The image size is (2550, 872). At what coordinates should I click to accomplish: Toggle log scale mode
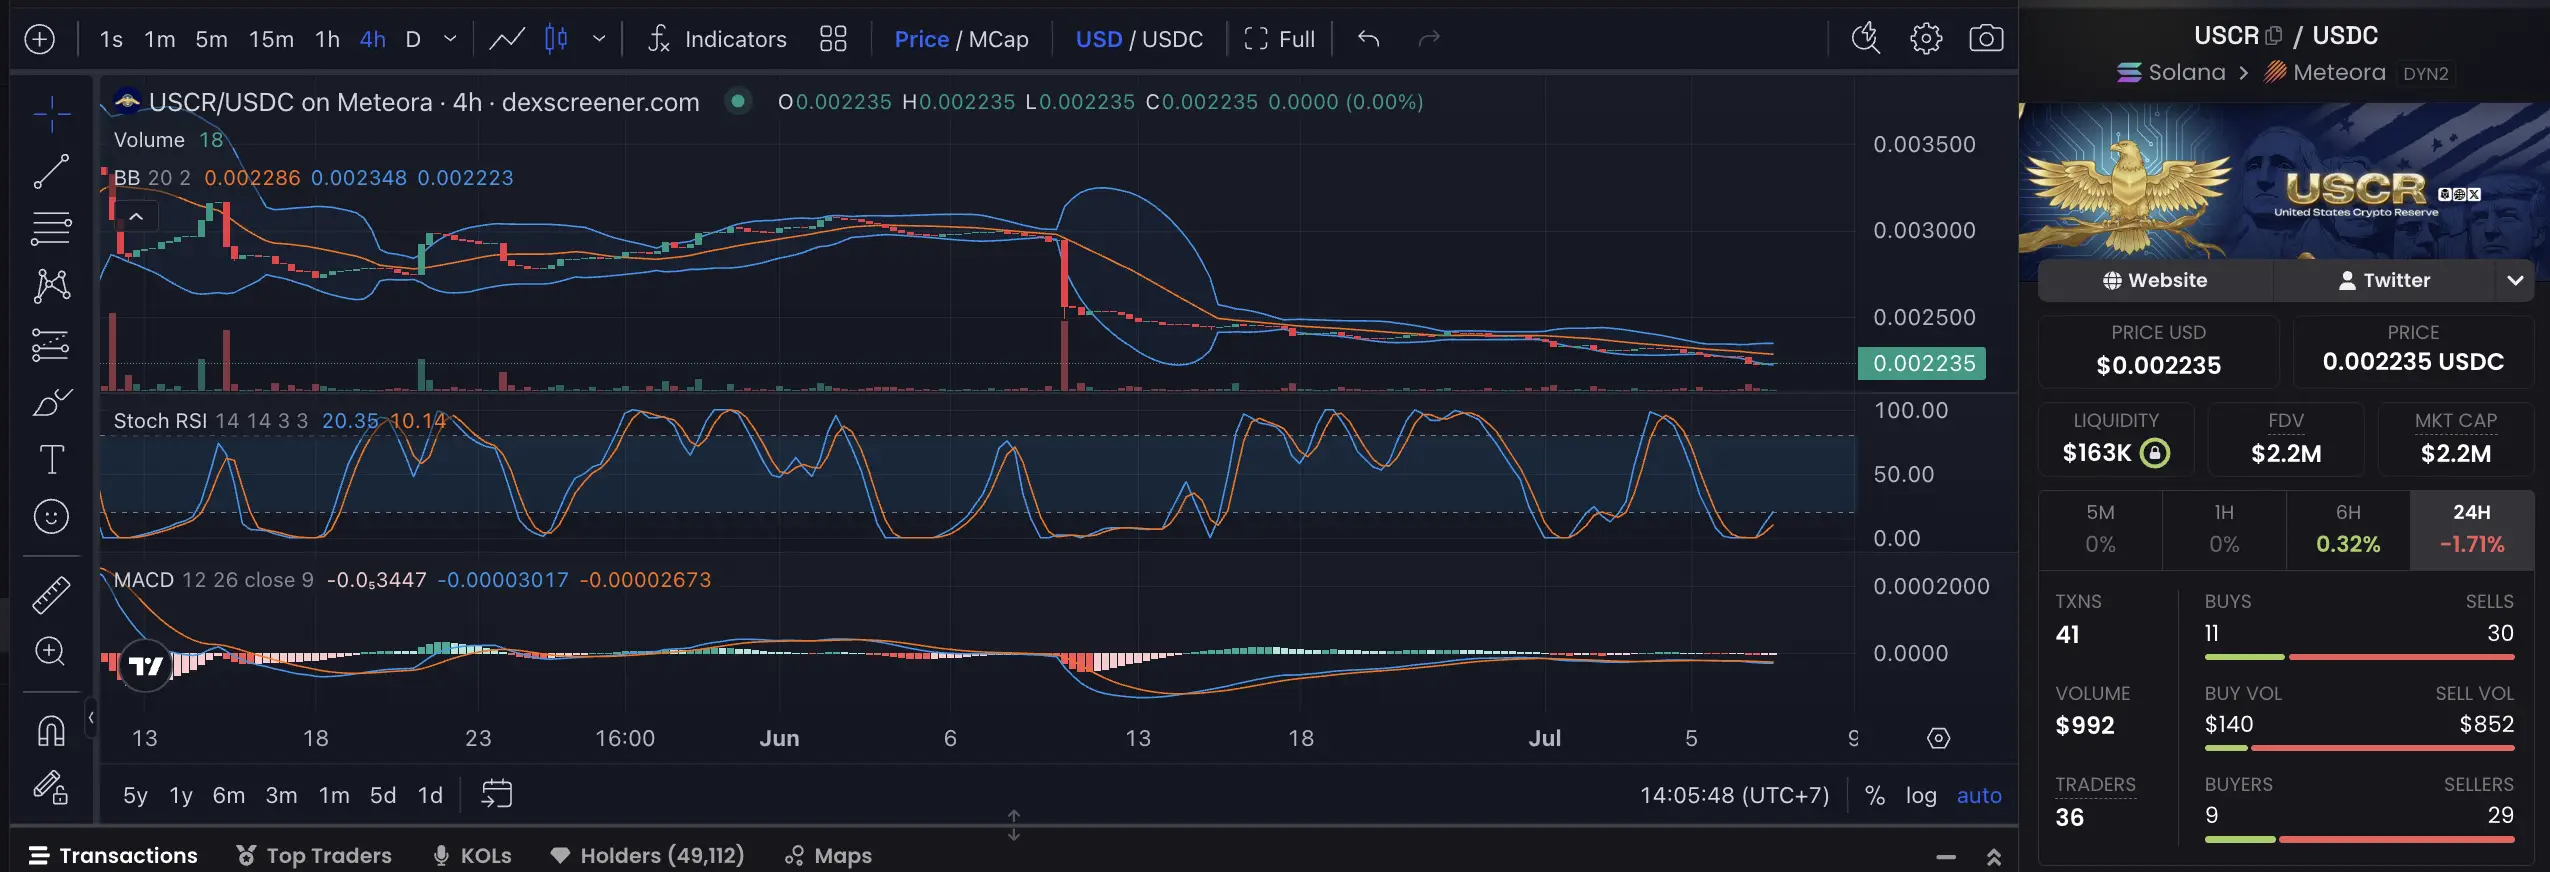1921,795
